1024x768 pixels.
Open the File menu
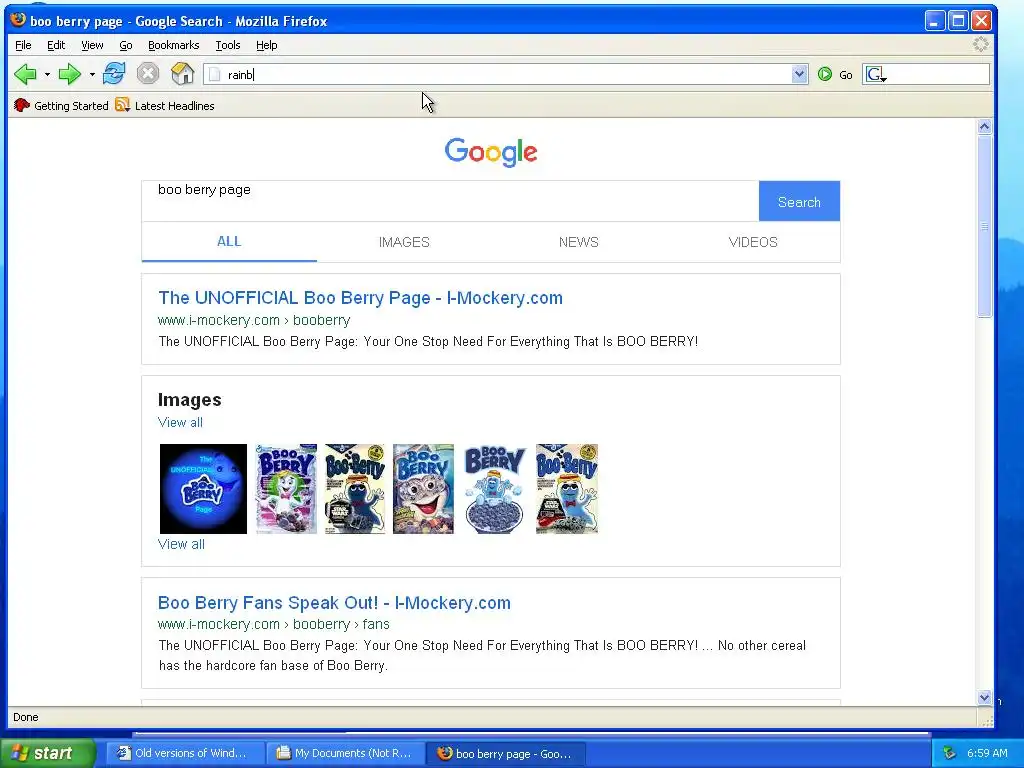tap(23, 45)
